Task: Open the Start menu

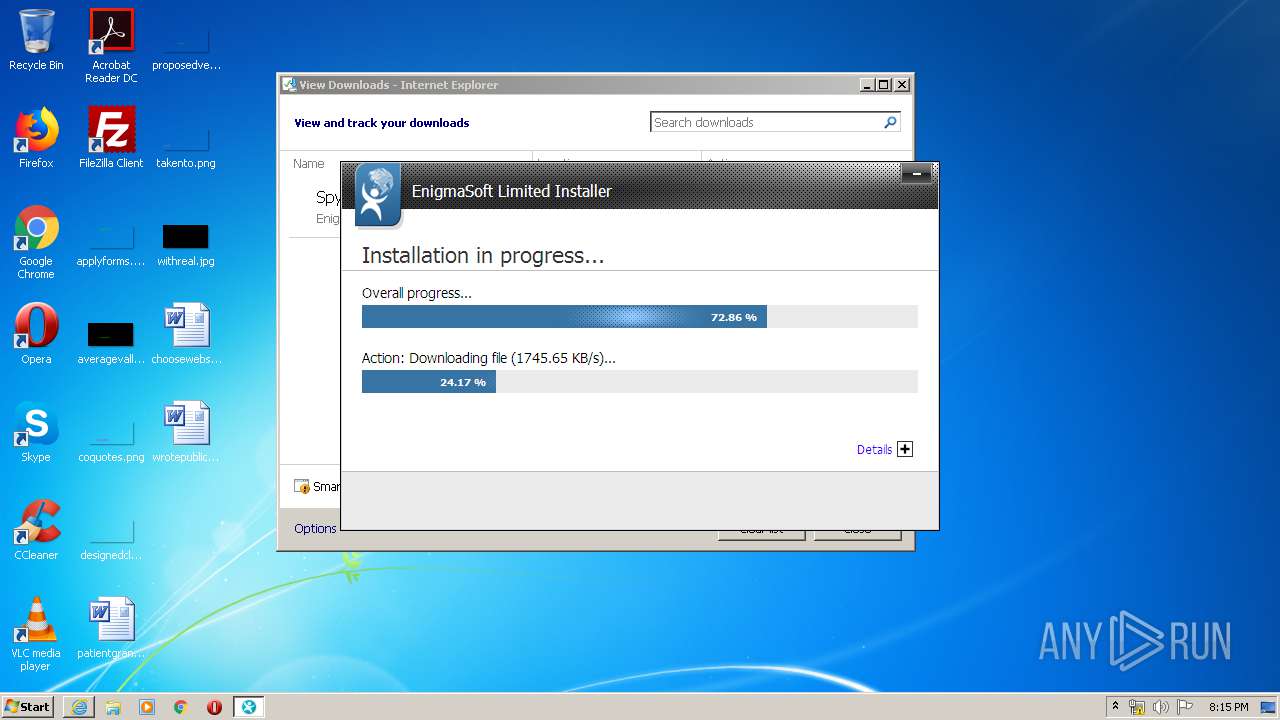Action: click(x=28, y=707)
